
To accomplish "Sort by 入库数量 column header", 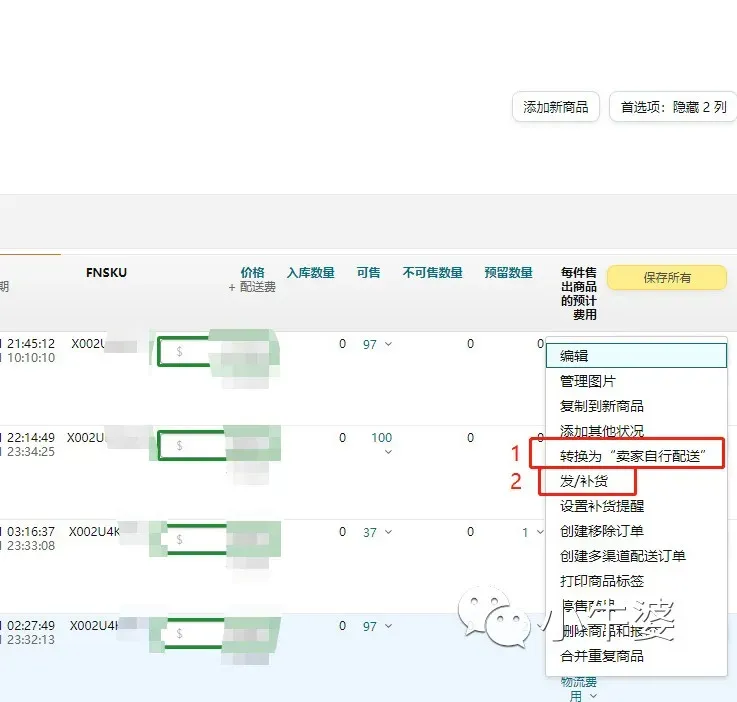I will pos(311,273).
